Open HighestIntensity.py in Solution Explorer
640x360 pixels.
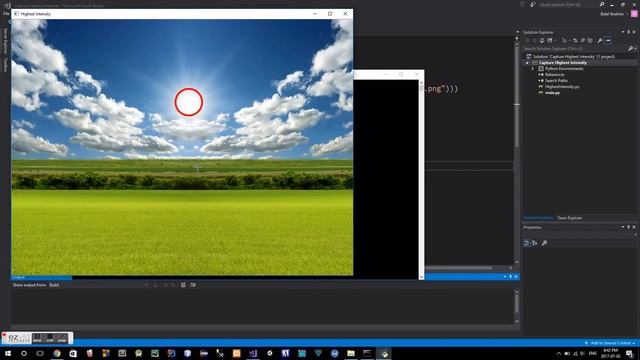562,87
